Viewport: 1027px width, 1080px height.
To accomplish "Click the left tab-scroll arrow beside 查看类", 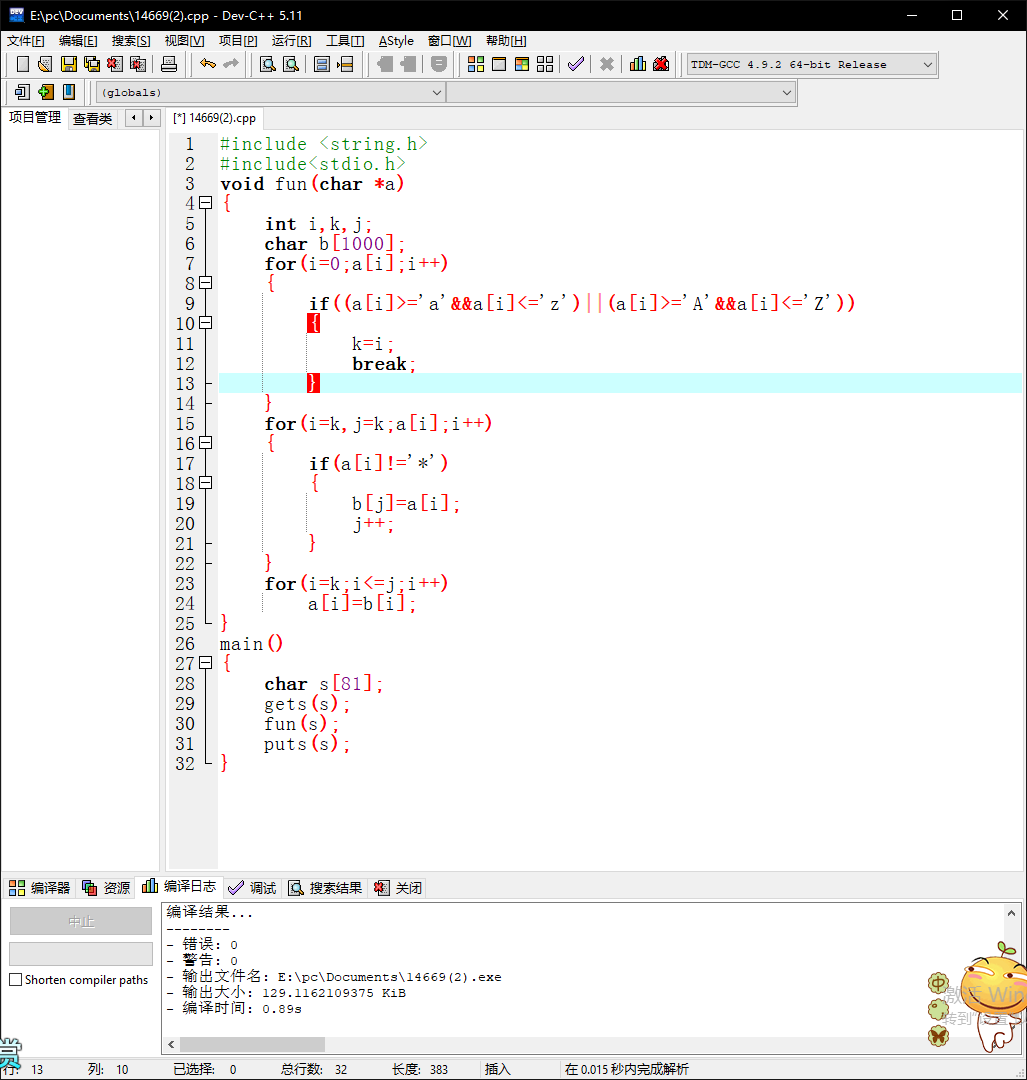I will (x=134, y=118).
